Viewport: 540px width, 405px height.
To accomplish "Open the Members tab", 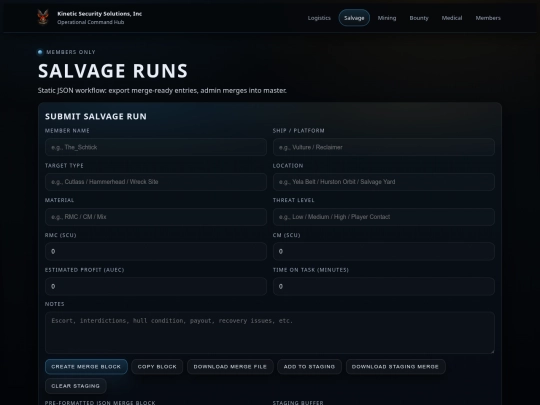I will pos(488,18).
